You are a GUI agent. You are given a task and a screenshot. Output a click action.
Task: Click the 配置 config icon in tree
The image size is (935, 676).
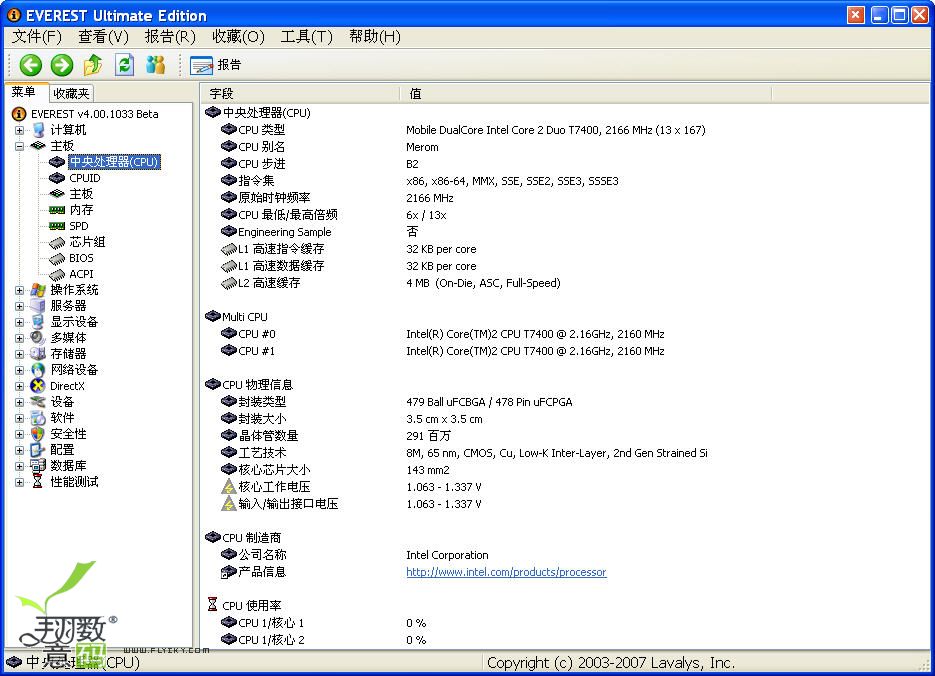[x=38, y=449]
